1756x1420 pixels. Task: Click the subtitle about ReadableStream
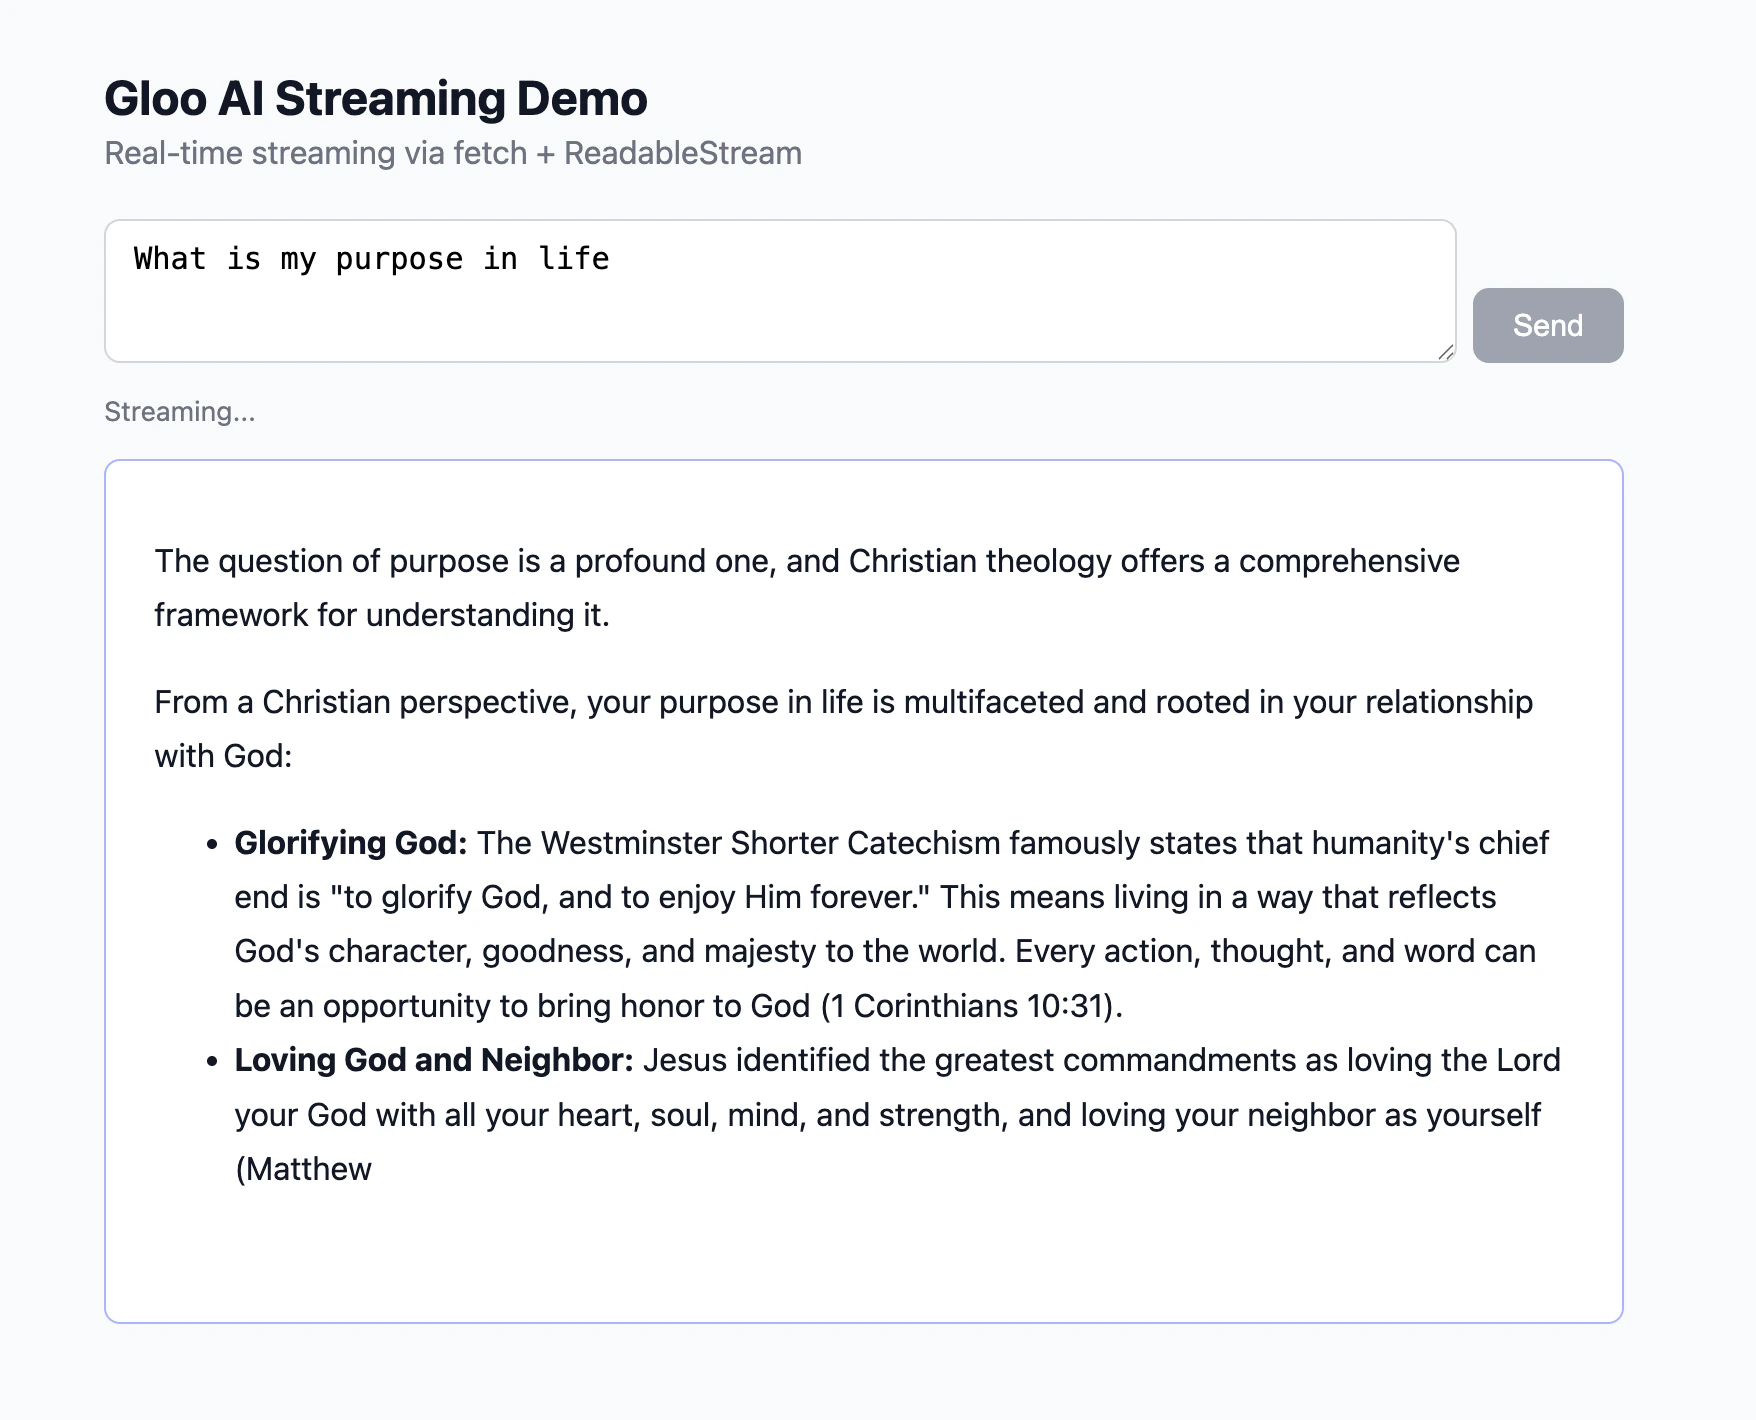[452, 153]
